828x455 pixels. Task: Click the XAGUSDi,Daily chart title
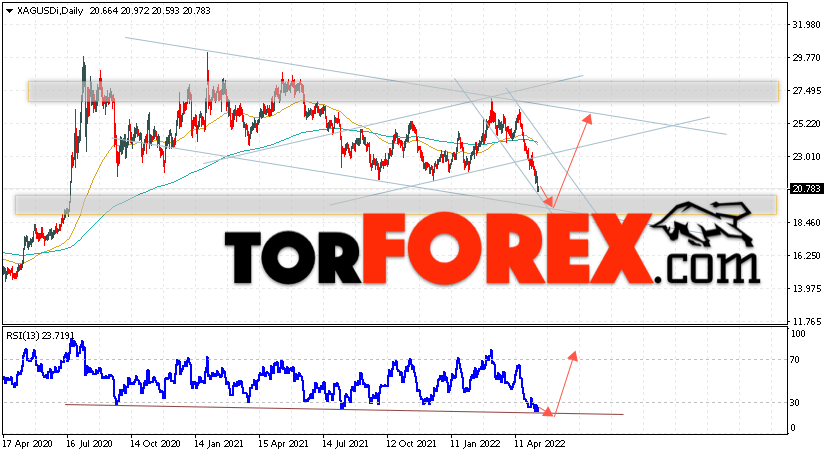pyautogui.click(x=50, y=11)
